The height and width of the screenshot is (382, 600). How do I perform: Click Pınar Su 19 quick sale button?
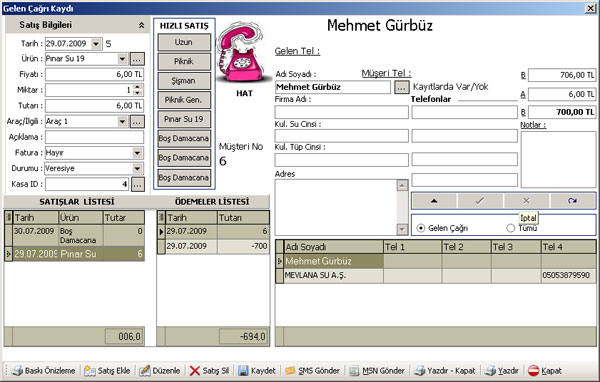point(184,119)
